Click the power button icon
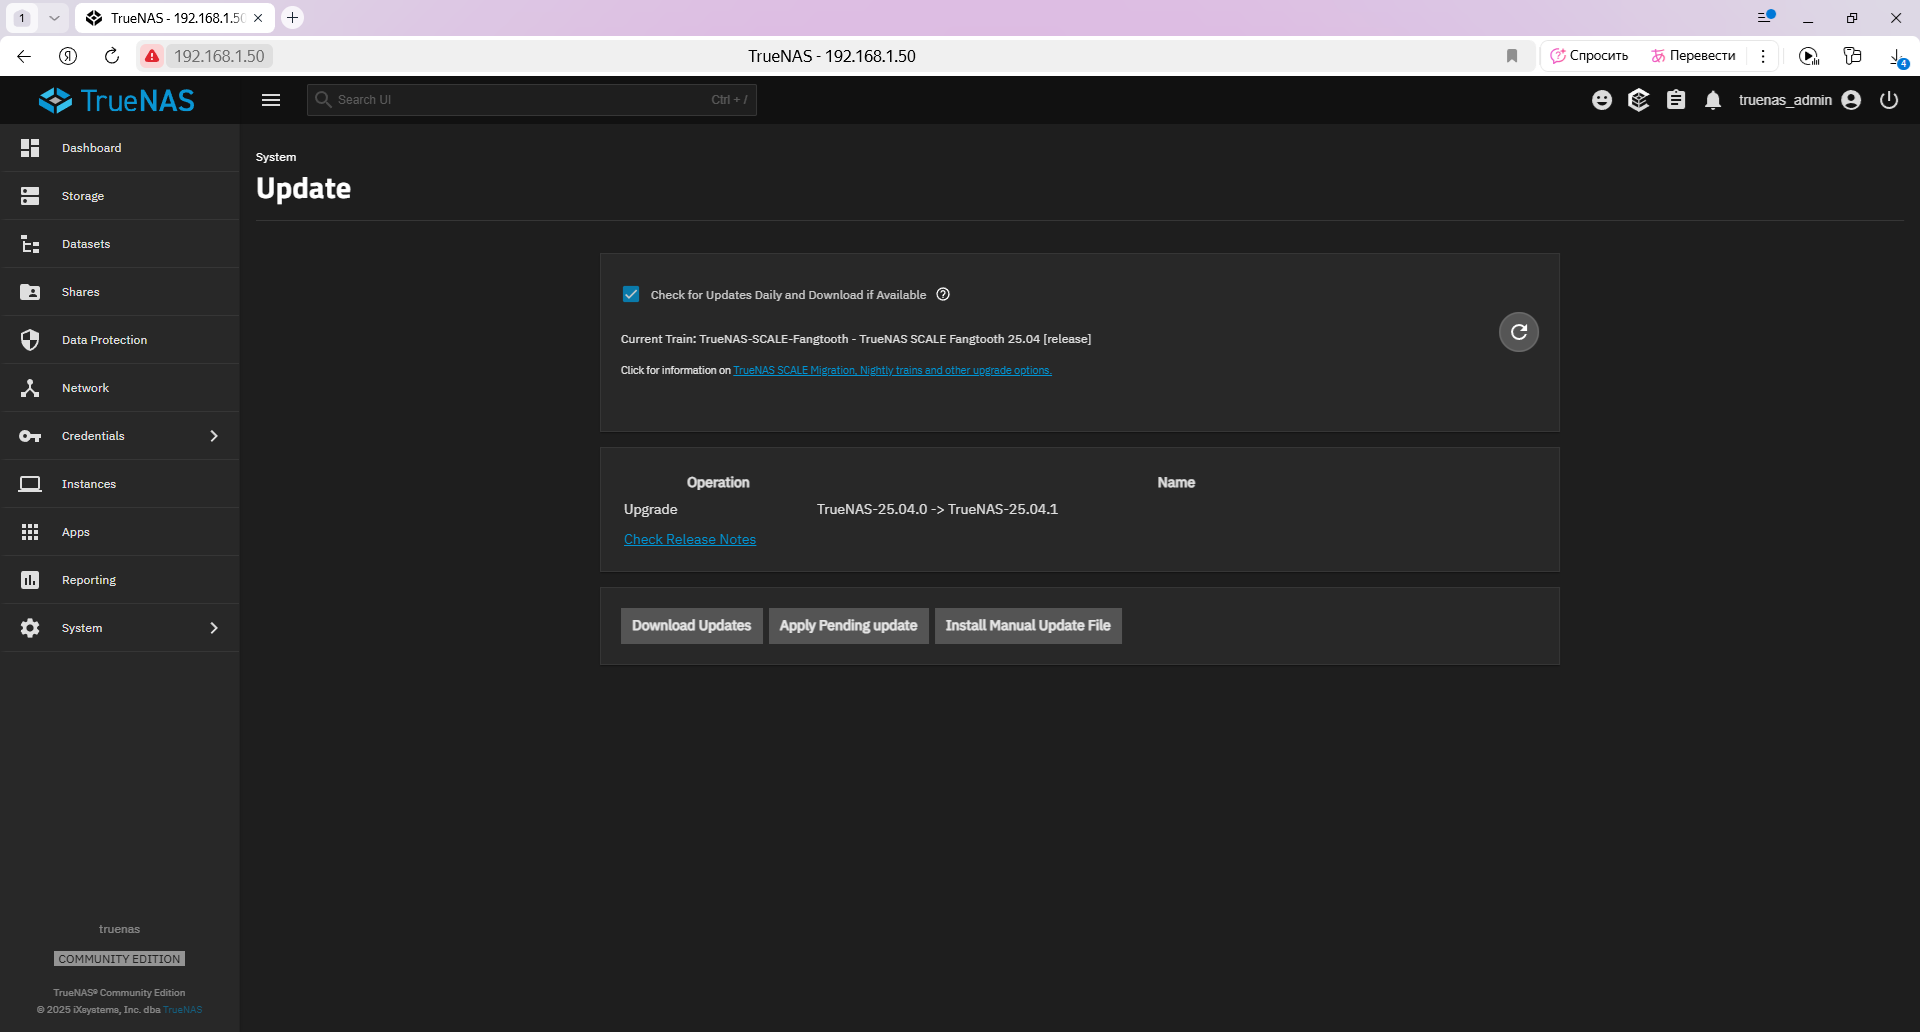 click(1889, 100)
